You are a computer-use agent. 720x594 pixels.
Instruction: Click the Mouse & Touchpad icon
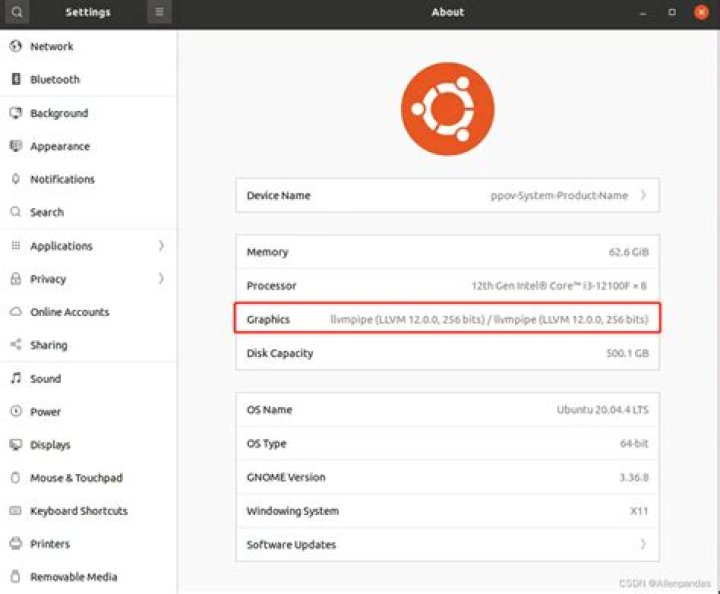[x=15, y=477]
